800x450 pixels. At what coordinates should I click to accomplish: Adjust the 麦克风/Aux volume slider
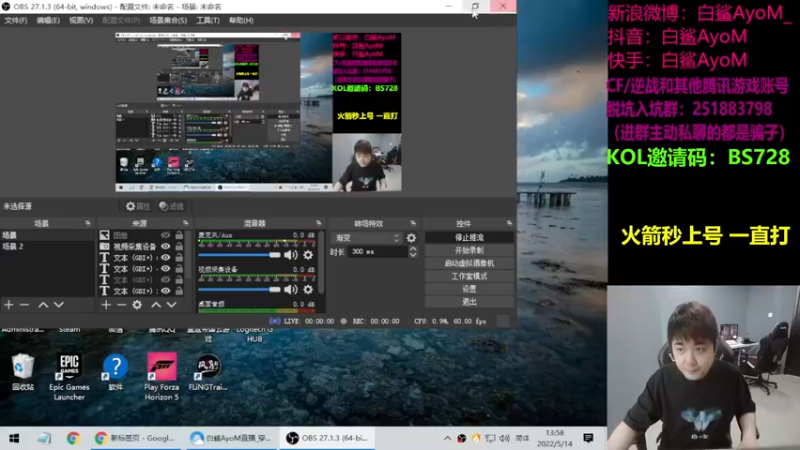click(239, 255)
